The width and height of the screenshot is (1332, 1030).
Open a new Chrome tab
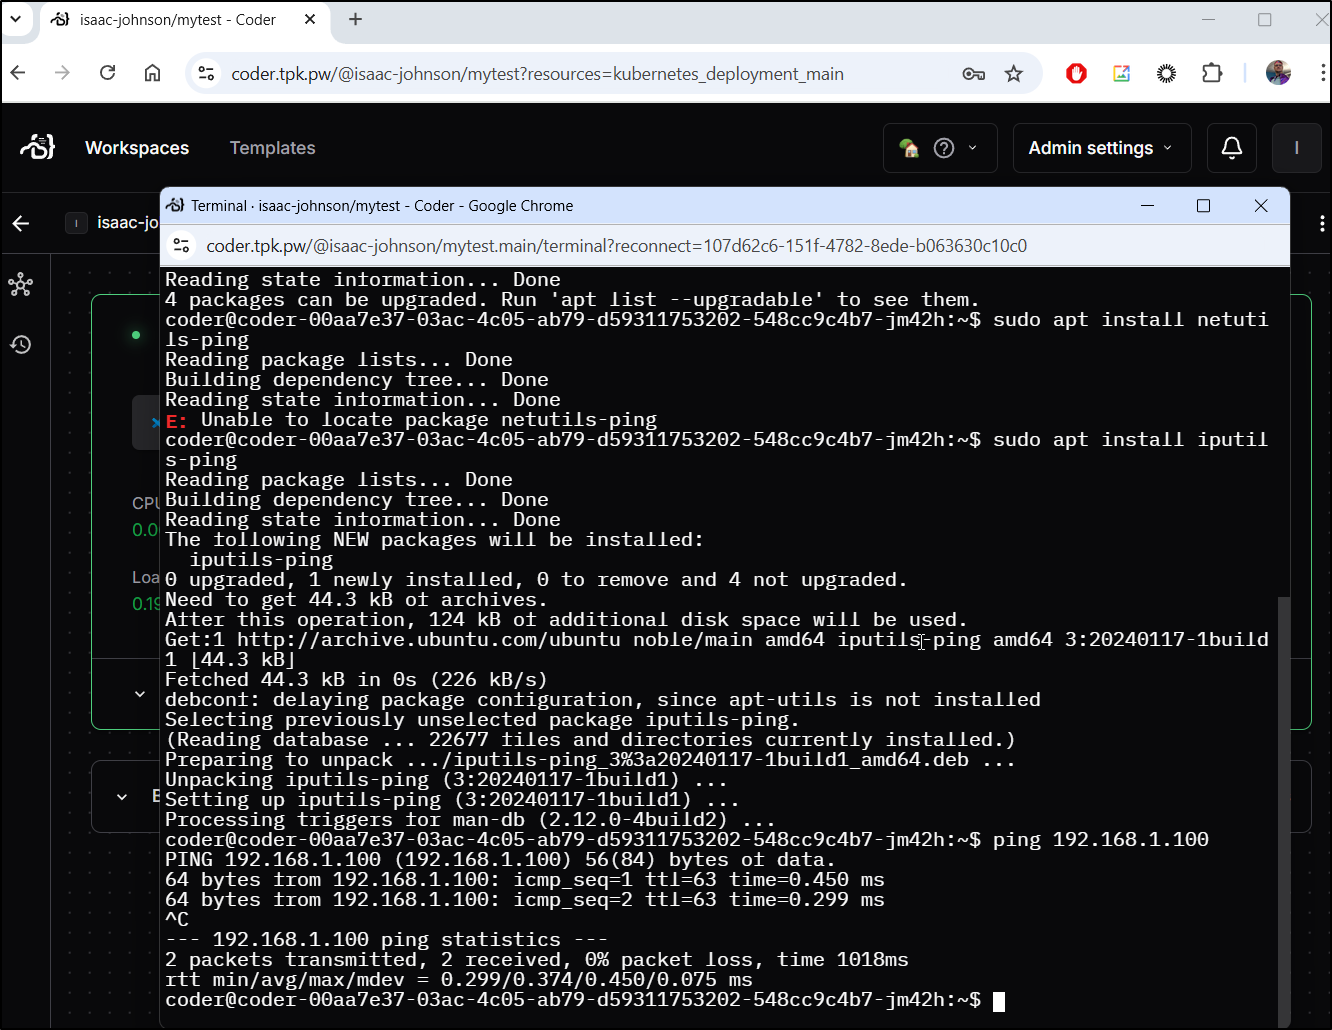tap(355, 19)
